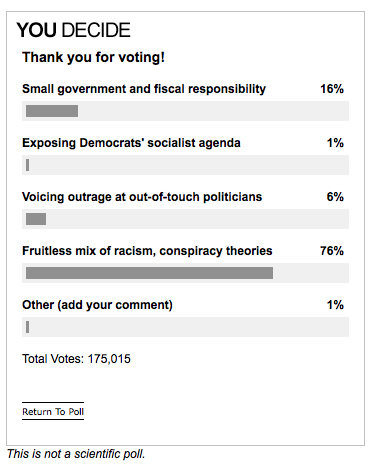Click the YOU DECIDE heading

pos(73,30)
